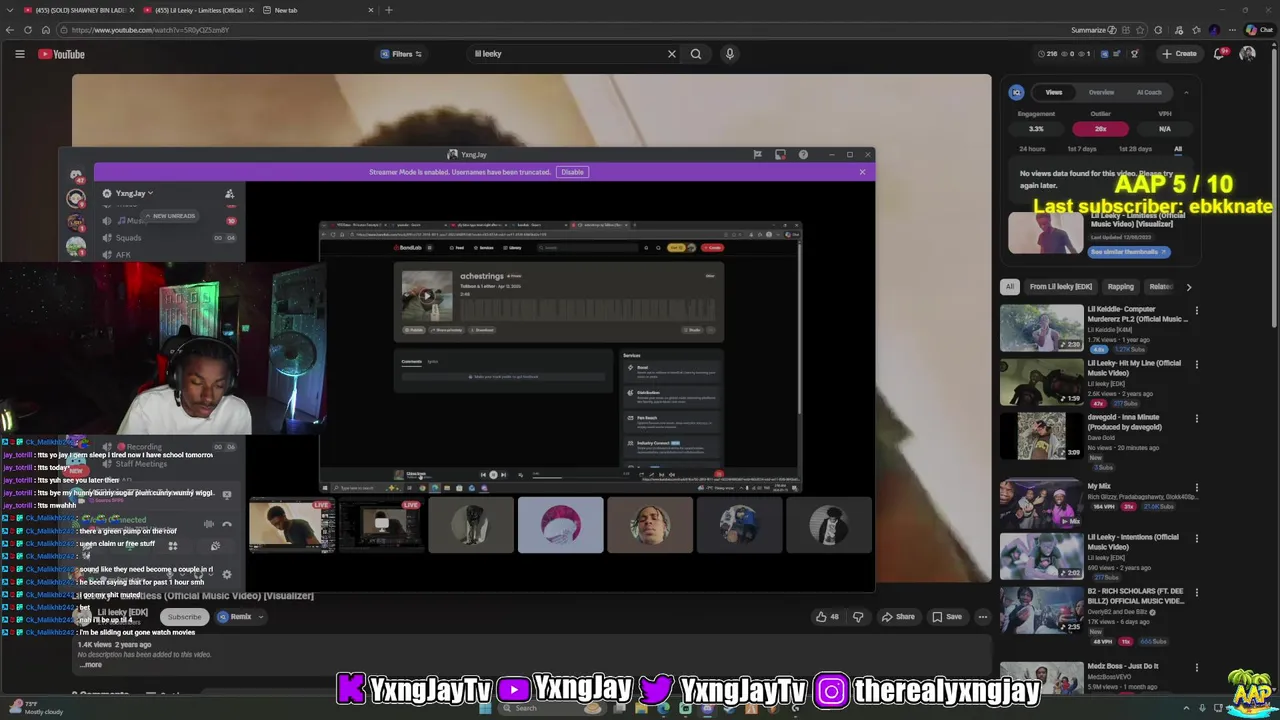Select the 24 hours views range

[x=1032, y=149]
